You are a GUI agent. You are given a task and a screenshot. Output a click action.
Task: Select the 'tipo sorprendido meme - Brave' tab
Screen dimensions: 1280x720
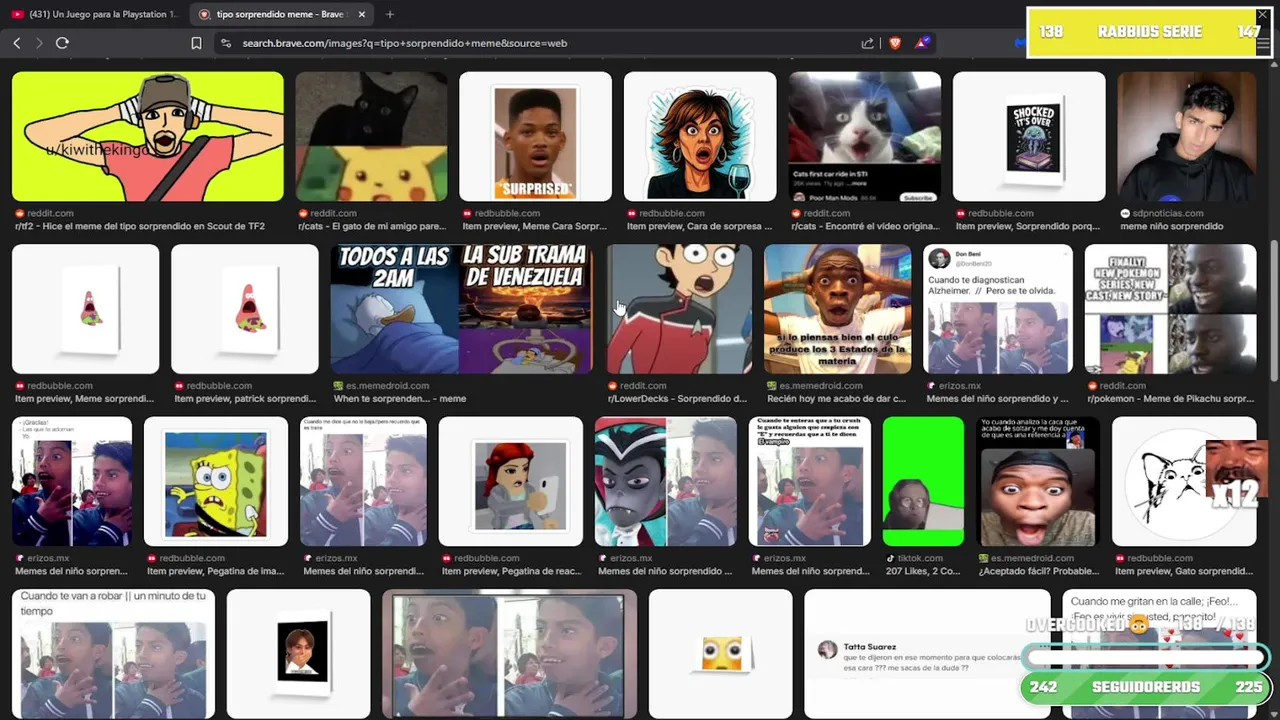pos(280,14)
